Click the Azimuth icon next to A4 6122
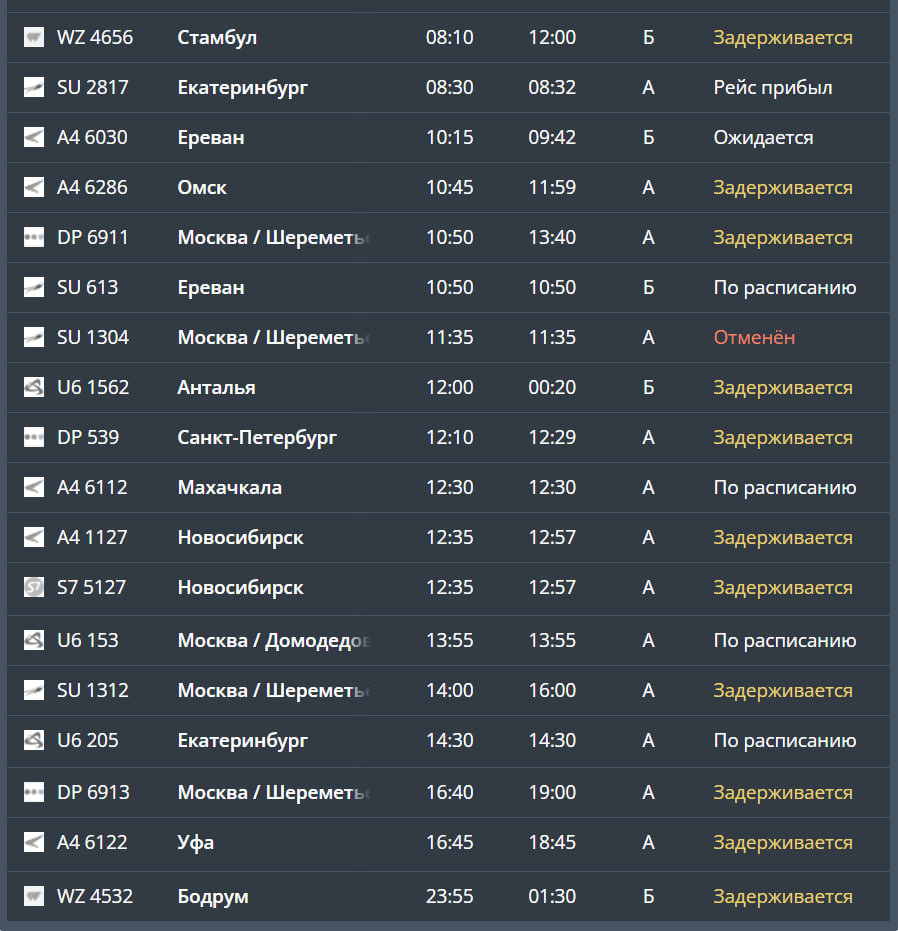 [x=34, y=842]
